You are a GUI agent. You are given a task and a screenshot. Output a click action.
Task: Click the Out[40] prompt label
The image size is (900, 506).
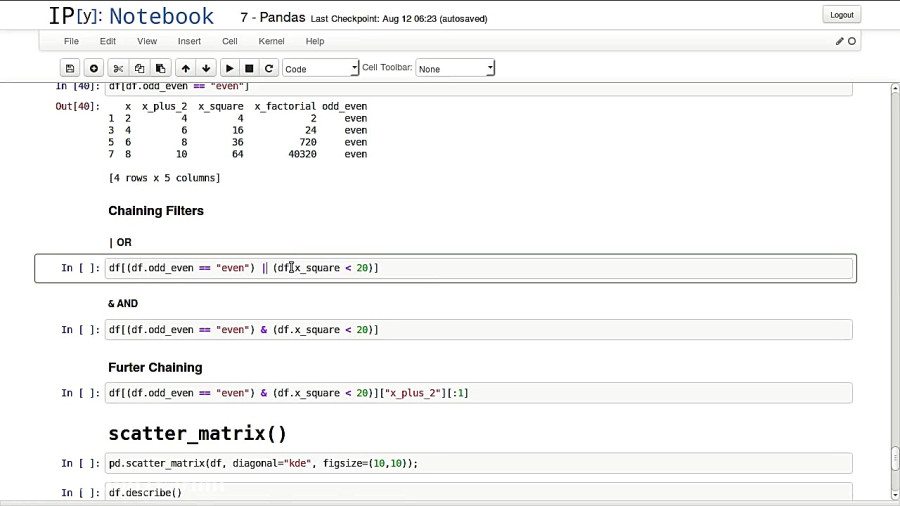77,106
